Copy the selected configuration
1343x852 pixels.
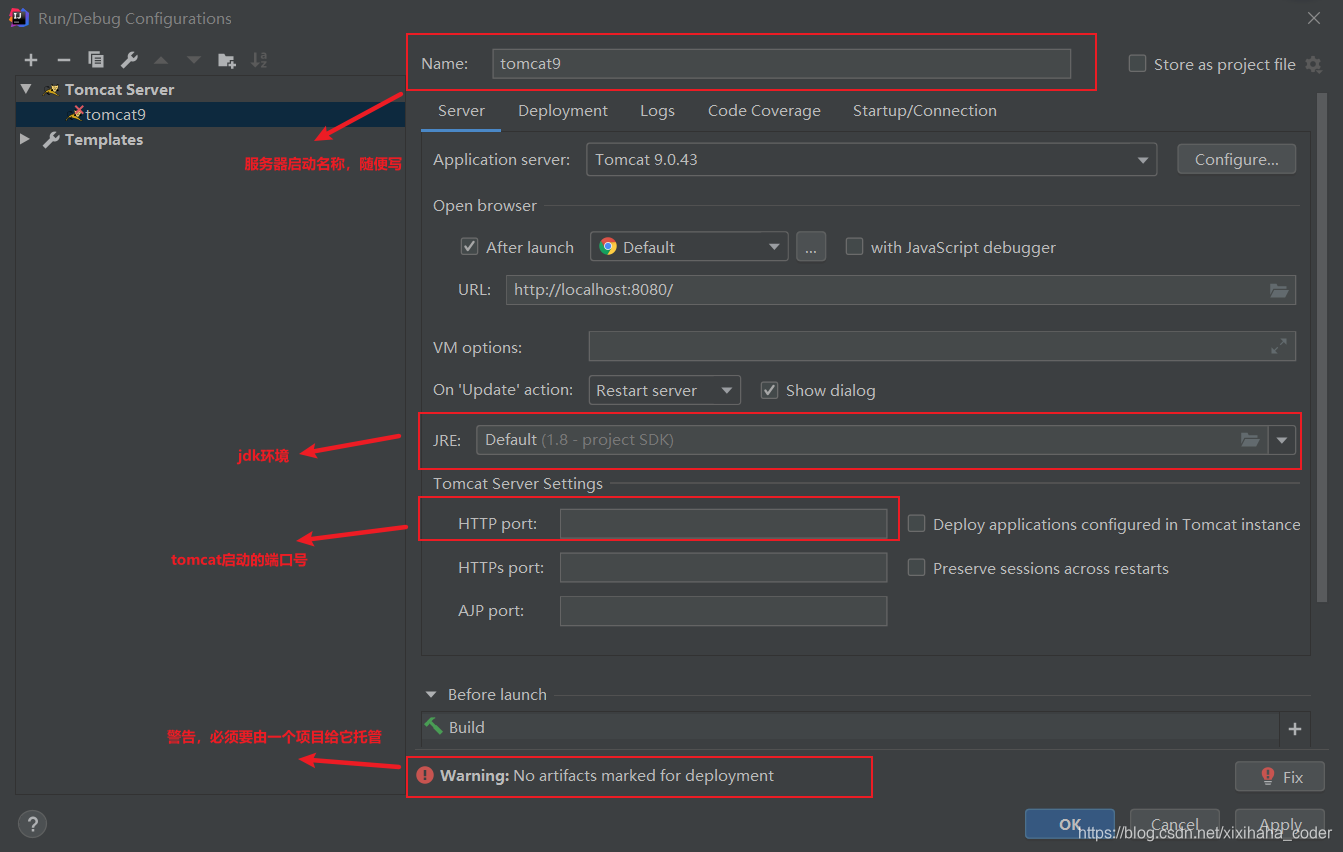tap(96, 60)
